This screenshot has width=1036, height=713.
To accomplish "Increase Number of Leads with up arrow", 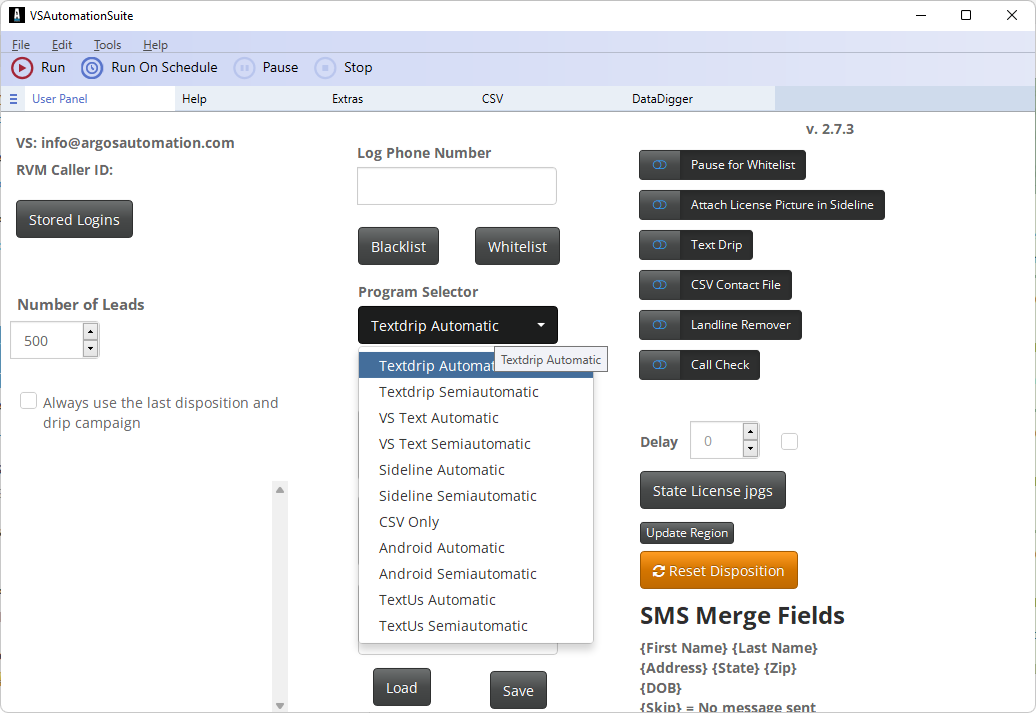I will tap(90, 332).
